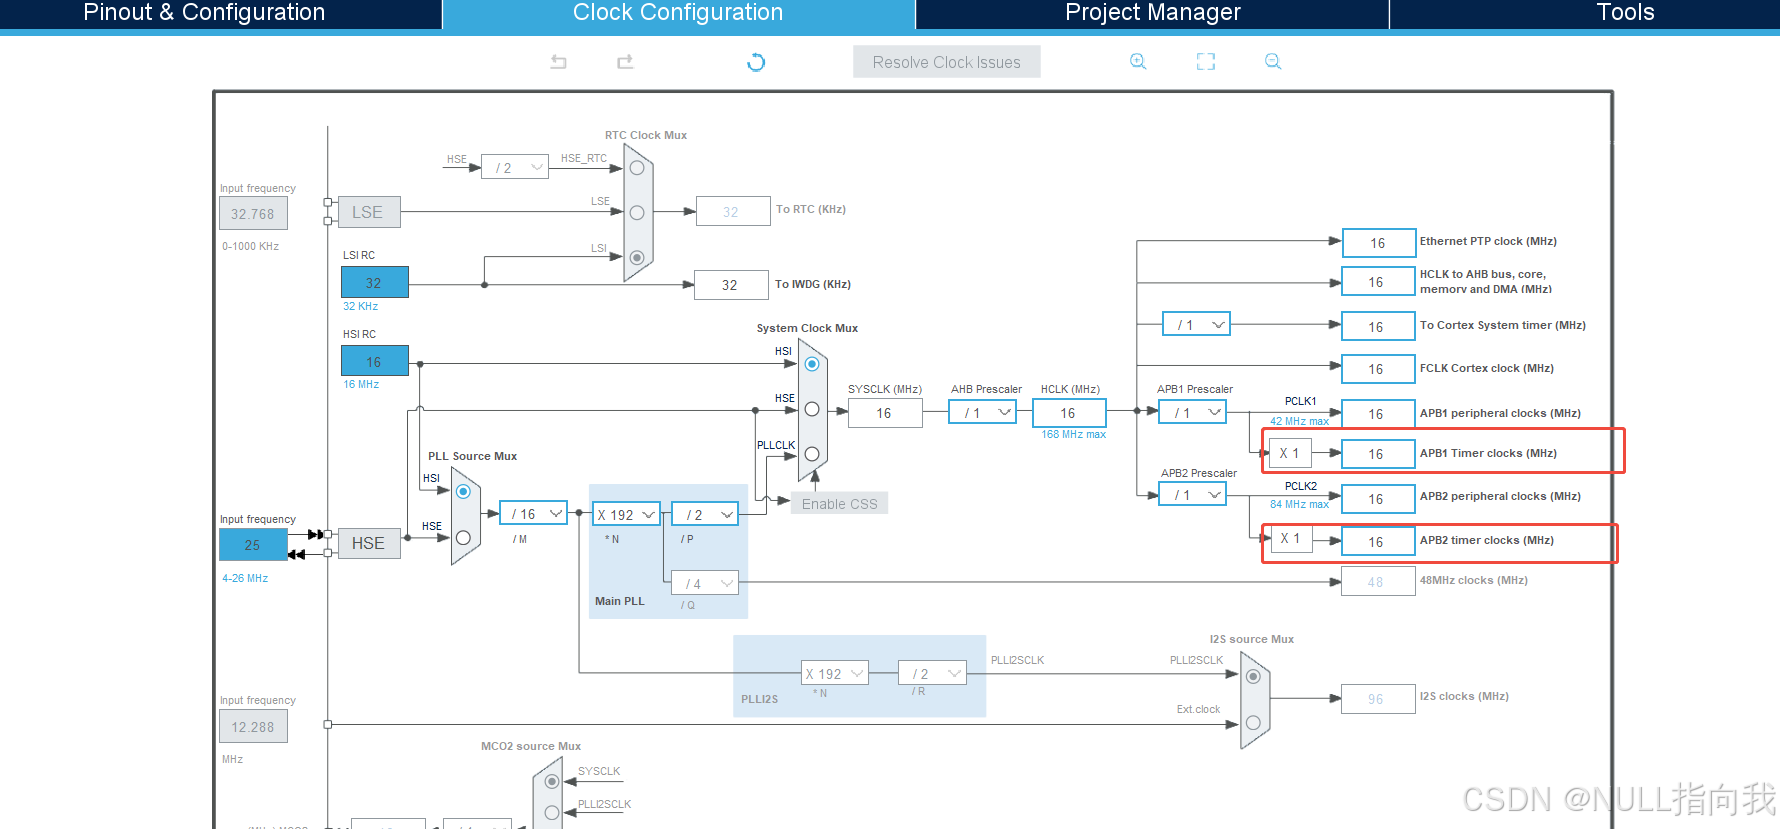Click the undo arrow icon
This screenshot has width=1780, height=829.
coord(558,62)
